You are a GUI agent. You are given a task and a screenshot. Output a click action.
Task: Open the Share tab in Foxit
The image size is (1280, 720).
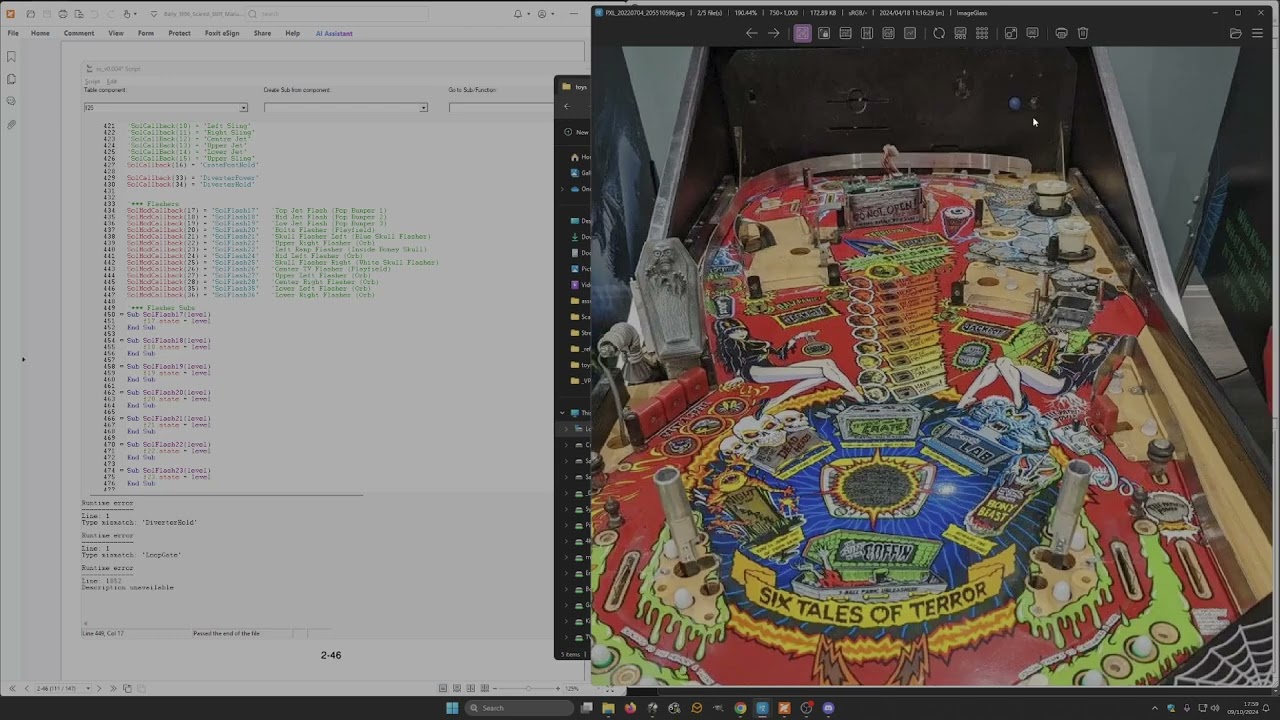[262, 33]
